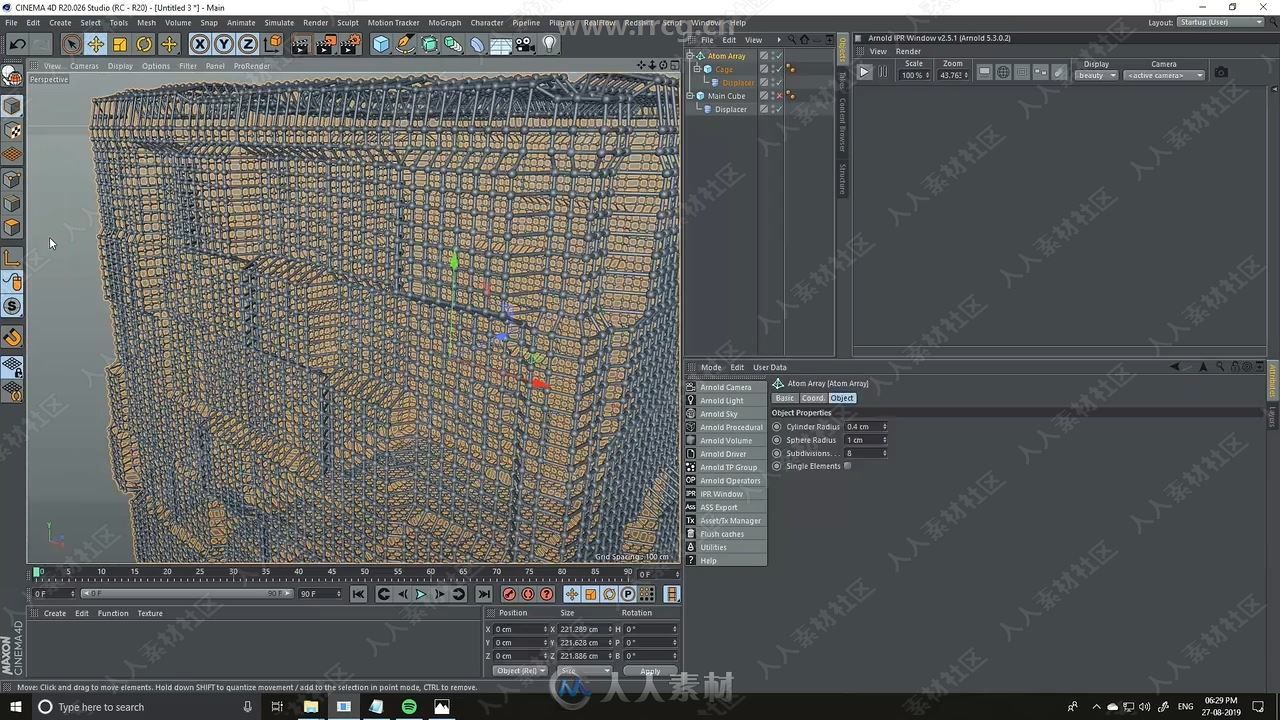This screenshot has width=1280, height=720.
Task: Add a Cube primitive object
Action: 381,44
